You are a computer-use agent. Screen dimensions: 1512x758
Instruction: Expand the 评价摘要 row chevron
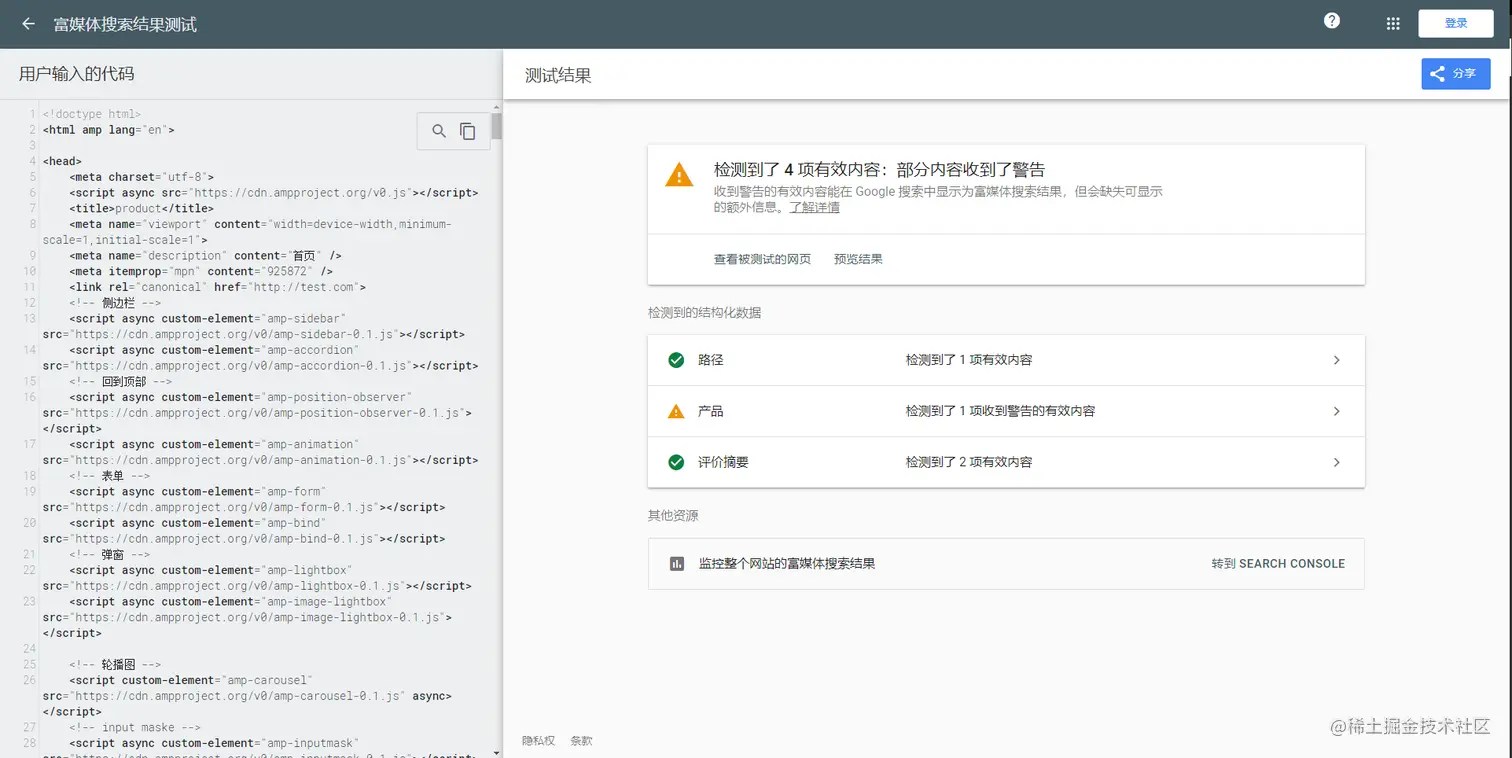tap(1337, 462)
